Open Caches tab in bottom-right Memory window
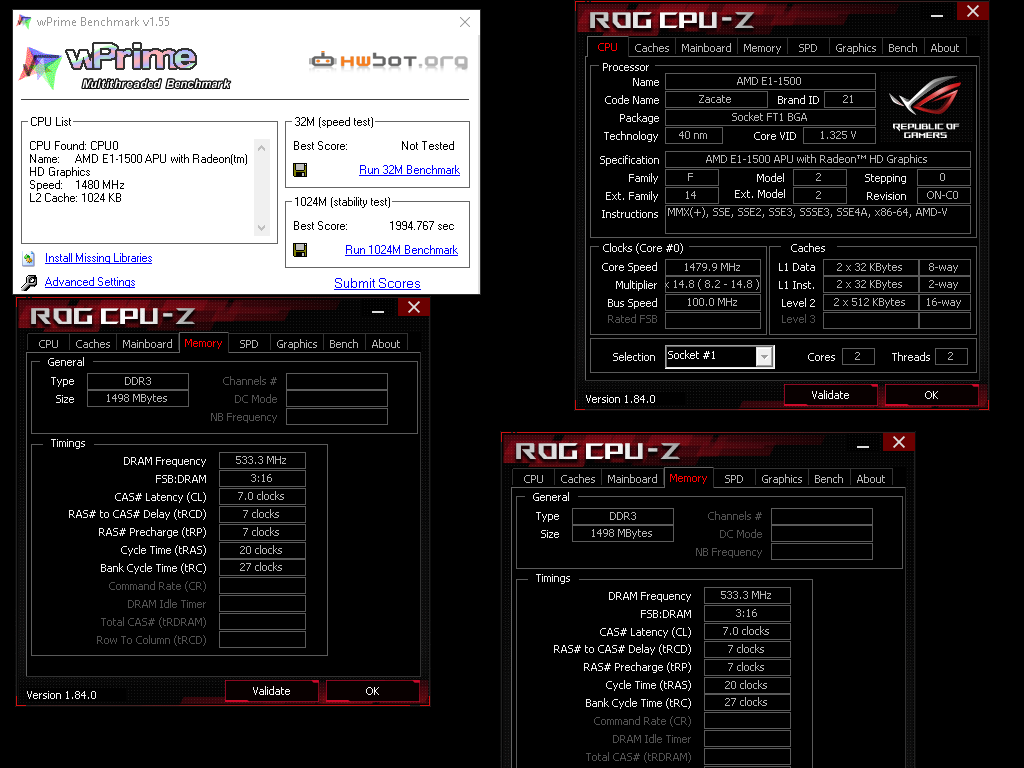This screenshot has width=1024, height=768. pyautogui.click(x=578, y=479)
